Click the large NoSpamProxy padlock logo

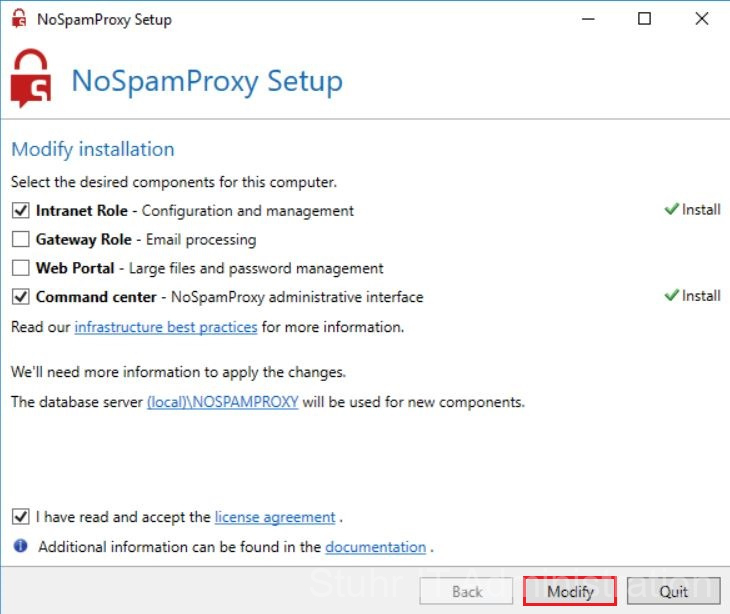click(31, 78)
